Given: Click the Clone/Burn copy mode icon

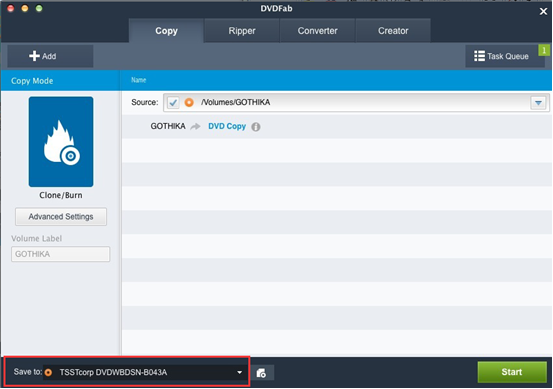Looking at the screenshot, I should coord(61,141).
